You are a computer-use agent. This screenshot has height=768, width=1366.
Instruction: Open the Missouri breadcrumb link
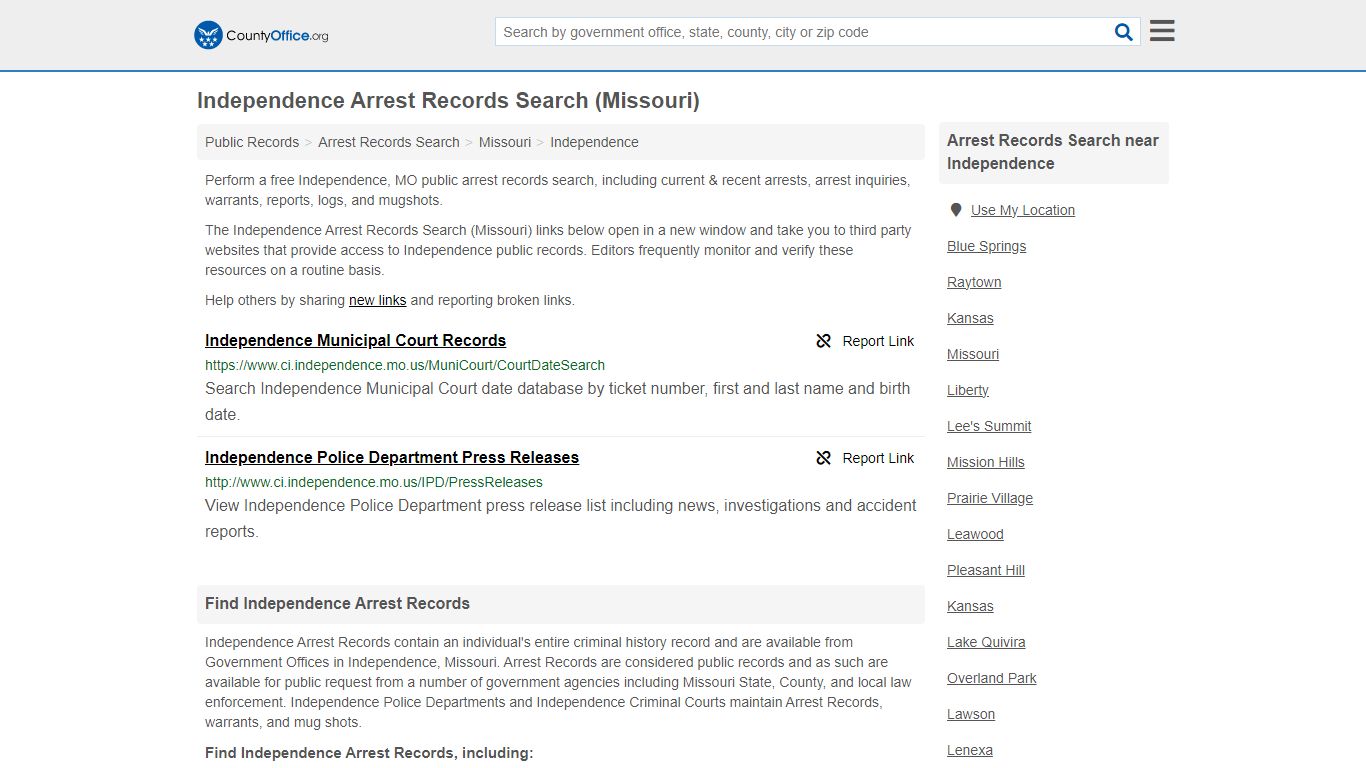click(505, 142)
